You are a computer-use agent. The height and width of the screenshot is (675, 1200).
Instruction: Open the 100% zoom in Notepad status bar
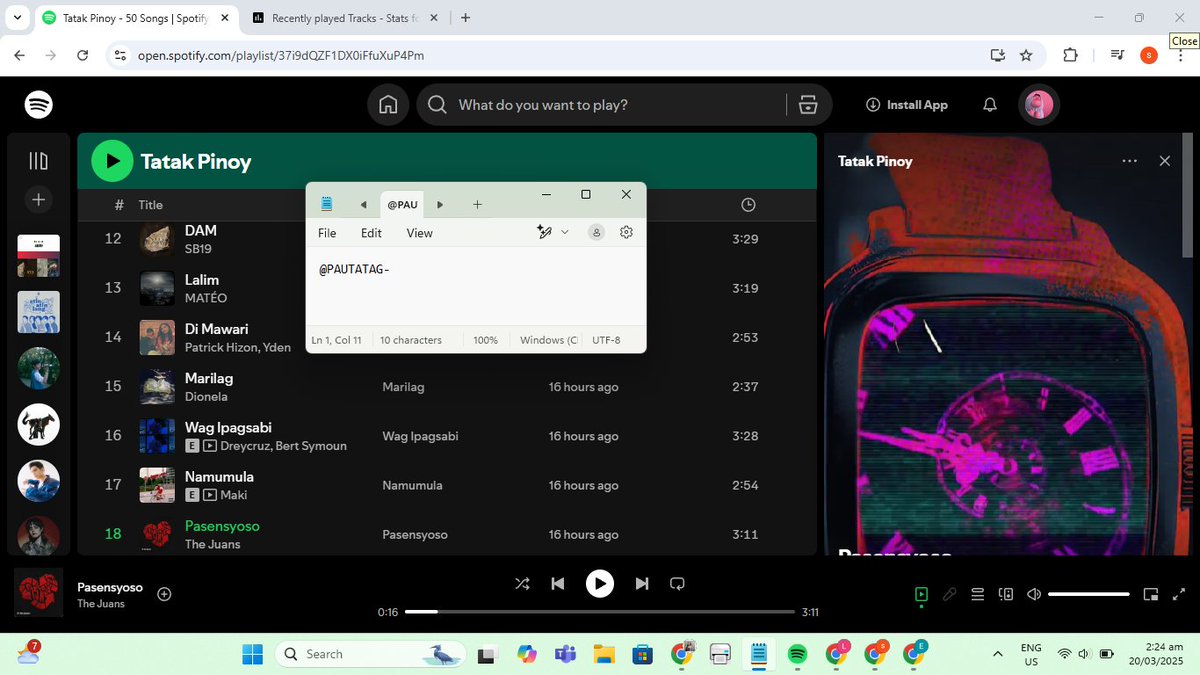point(486,340)
